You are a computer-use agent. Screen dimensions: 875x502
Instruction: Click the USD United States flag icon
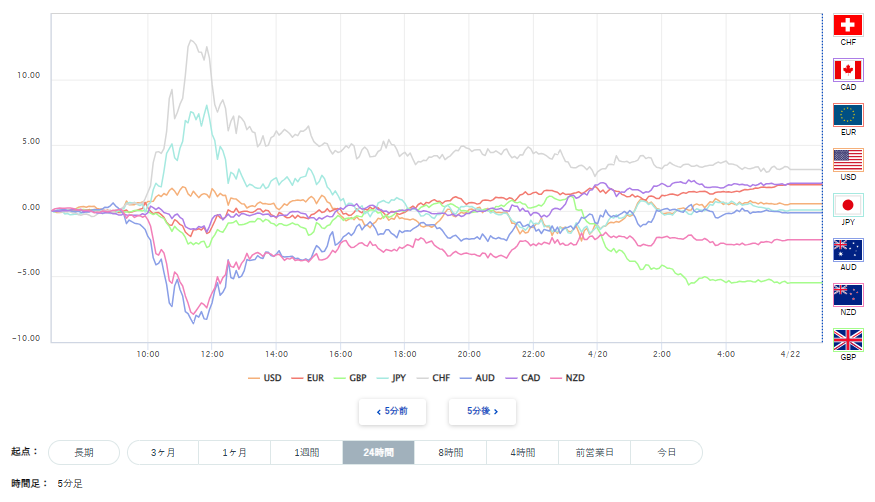(x=848, y=160)
